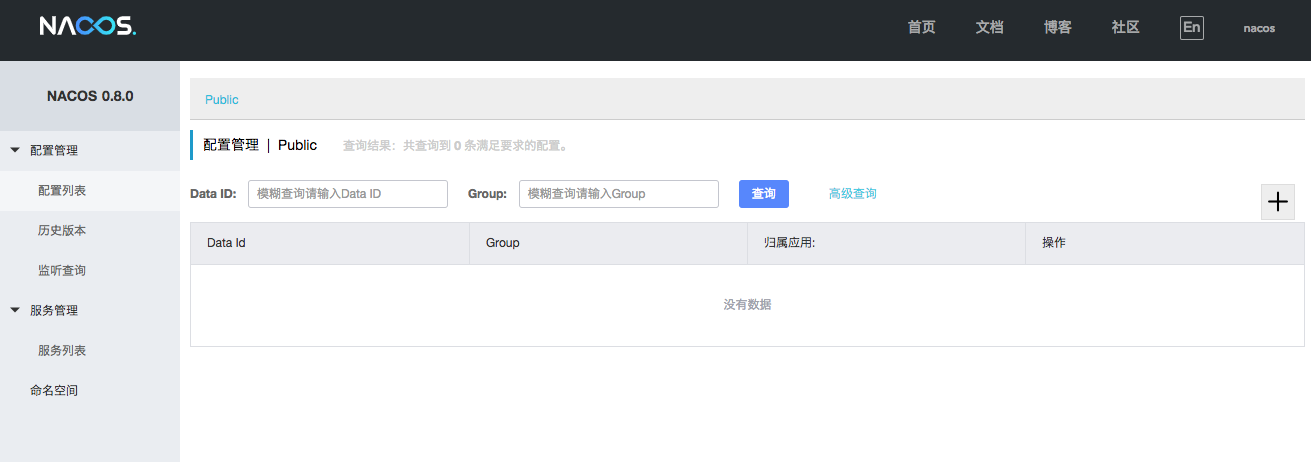Viewport: 1311px width, 462px height.
Task: Open the nacos user menu
Action: click(1259, 29)
